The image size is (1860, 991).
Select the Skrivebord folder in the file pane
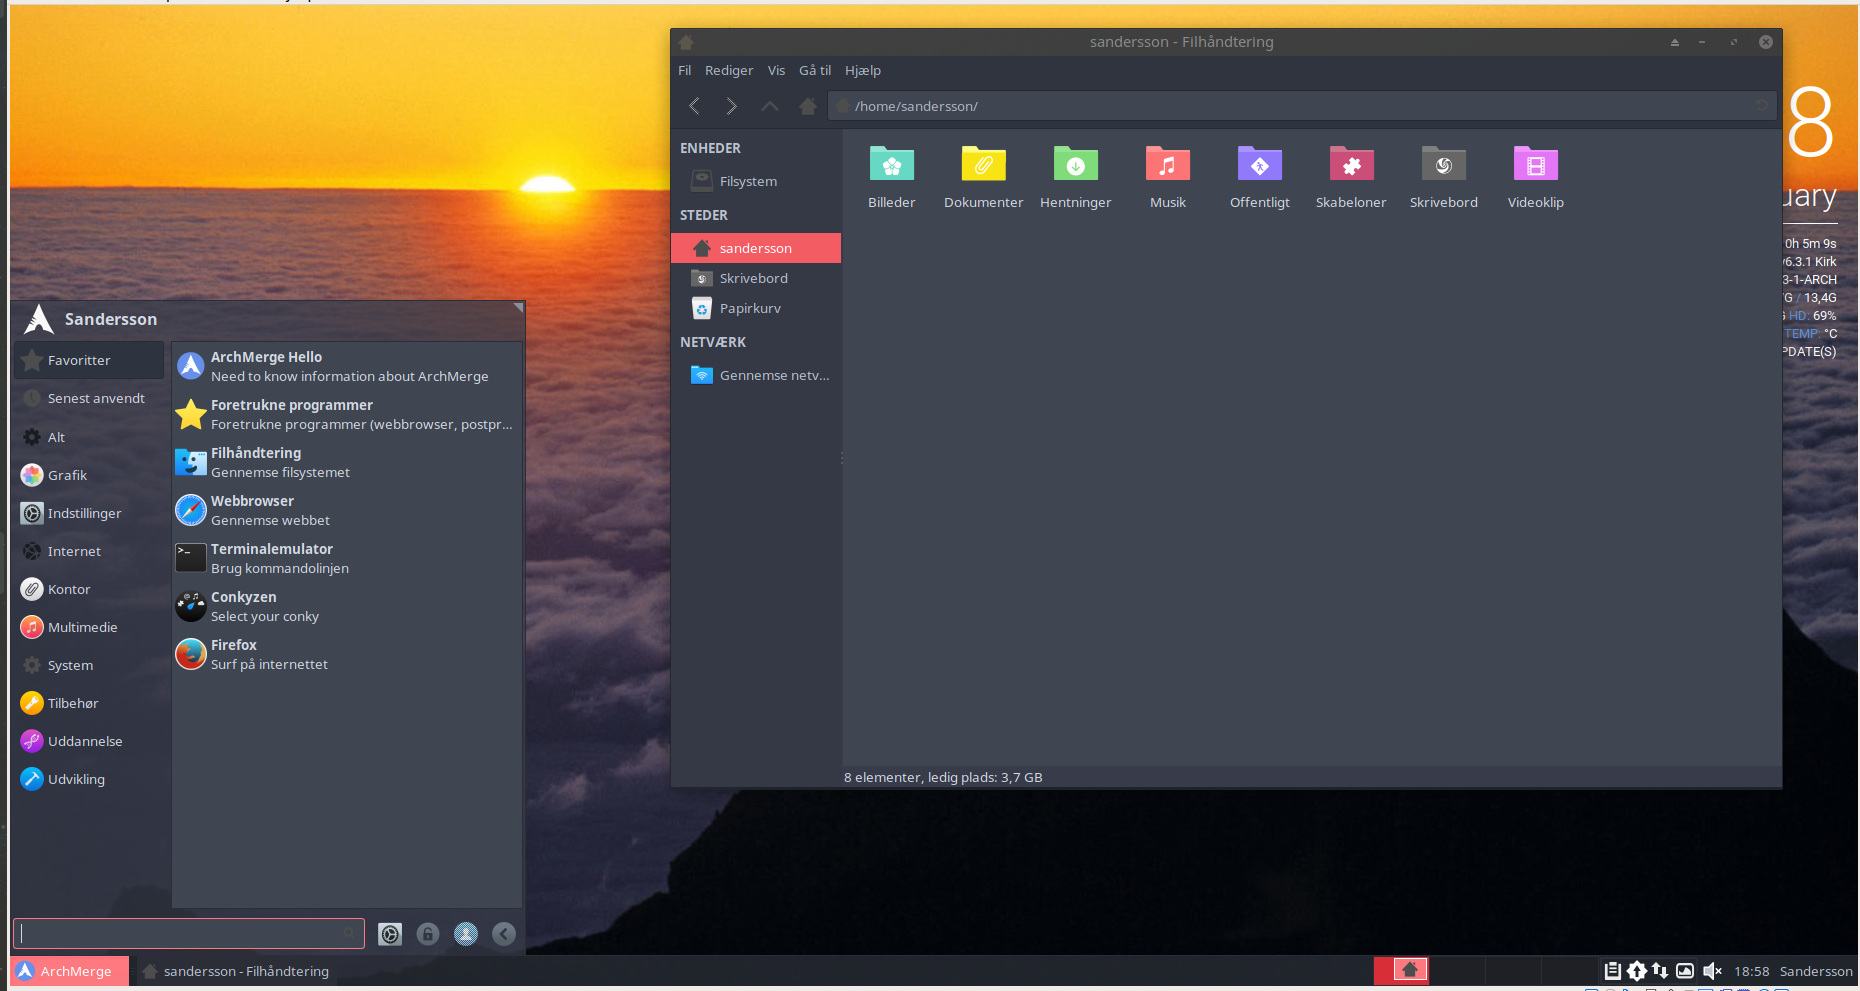(1443, 178)
